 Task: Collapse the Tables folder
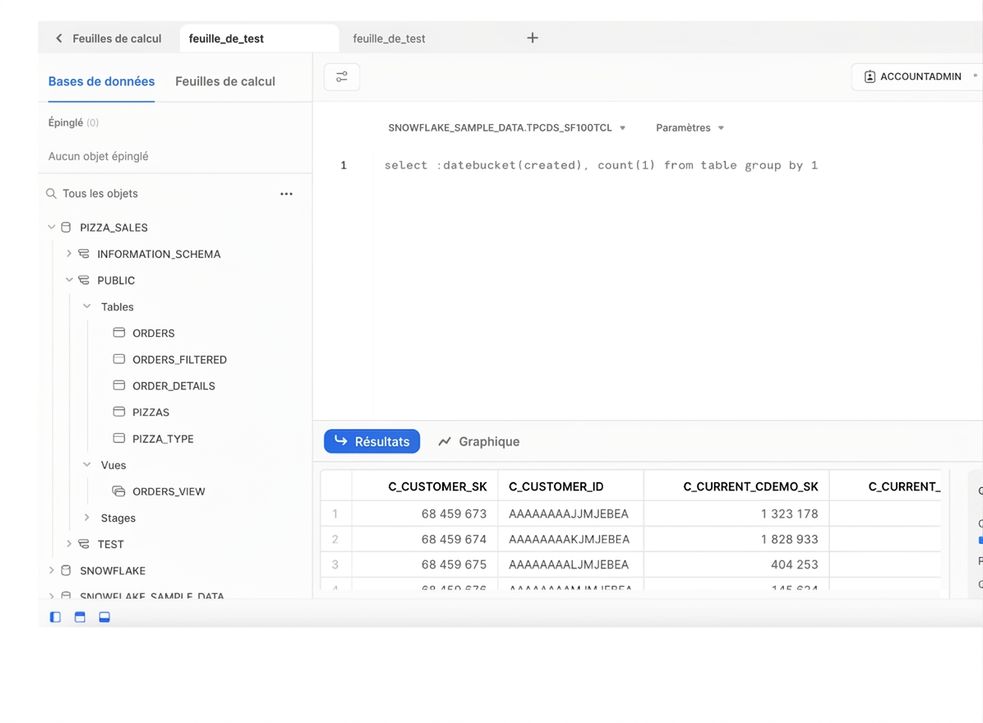point(87,306)
